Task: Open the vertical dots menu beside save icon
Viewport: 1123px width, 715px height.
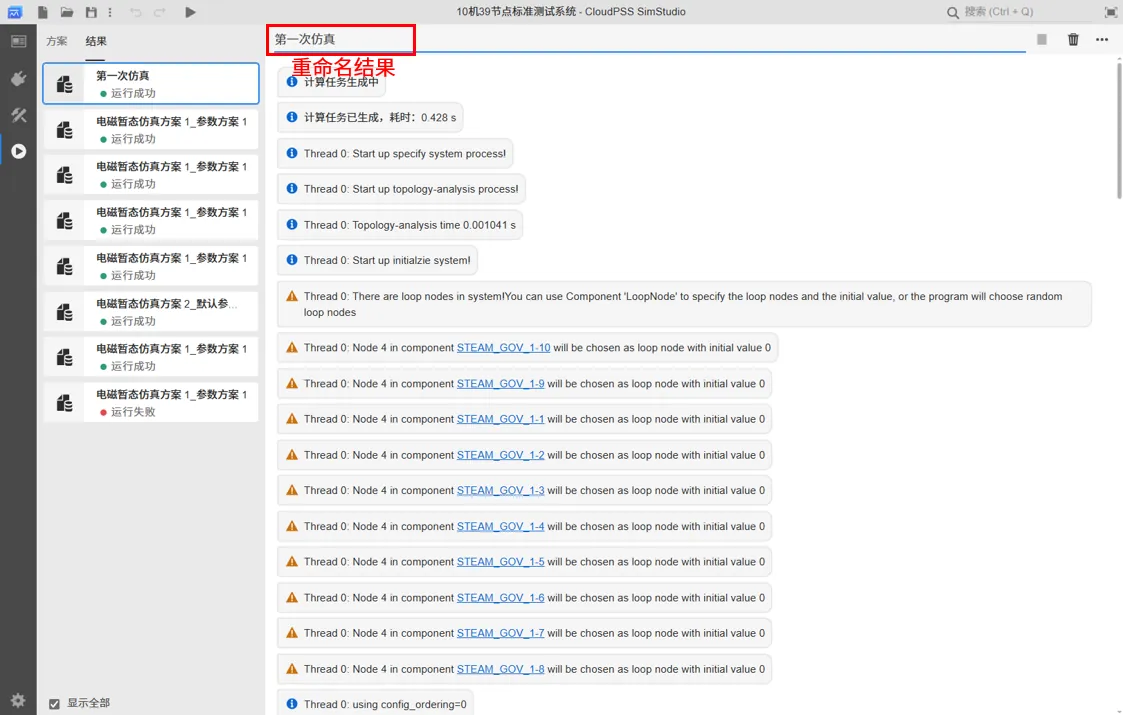Action: click(x=110, y=12)
